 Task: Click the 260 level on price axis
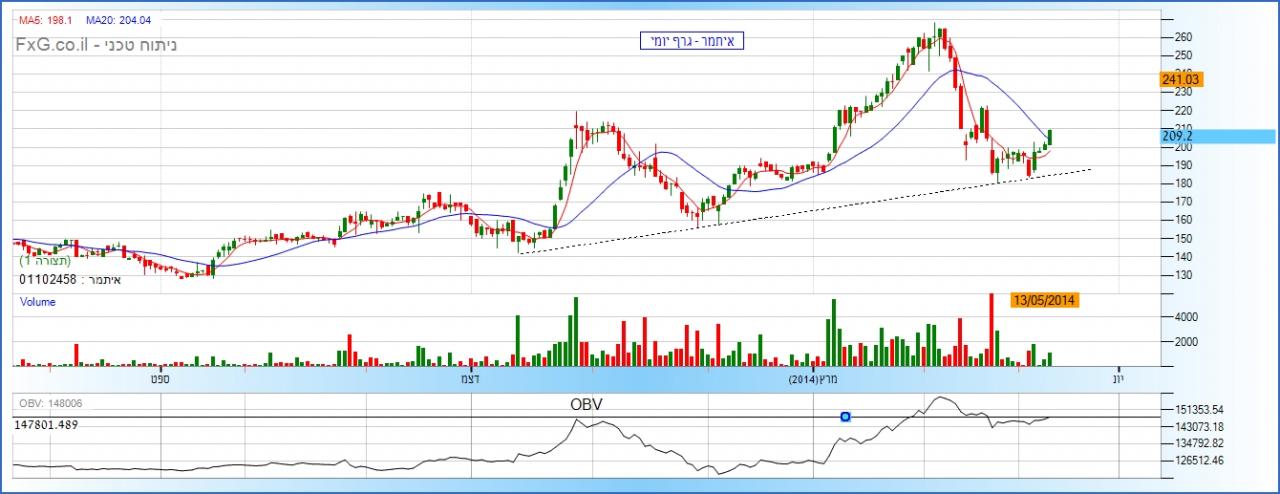pyautogui.click(x=1183, y=38)
